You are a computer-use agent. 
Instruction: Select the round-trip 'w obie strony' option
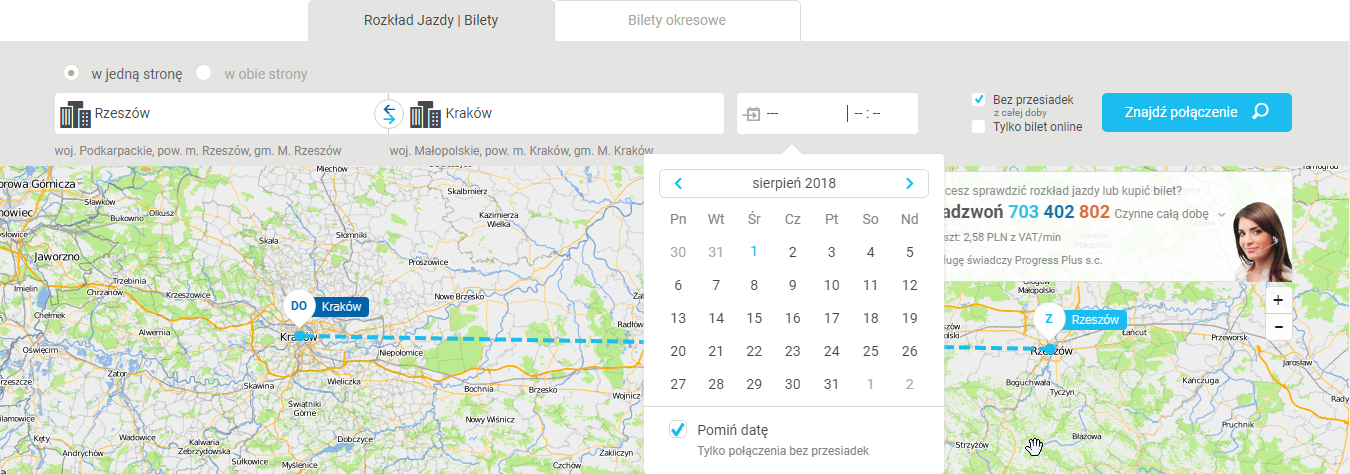click(204, 73)
